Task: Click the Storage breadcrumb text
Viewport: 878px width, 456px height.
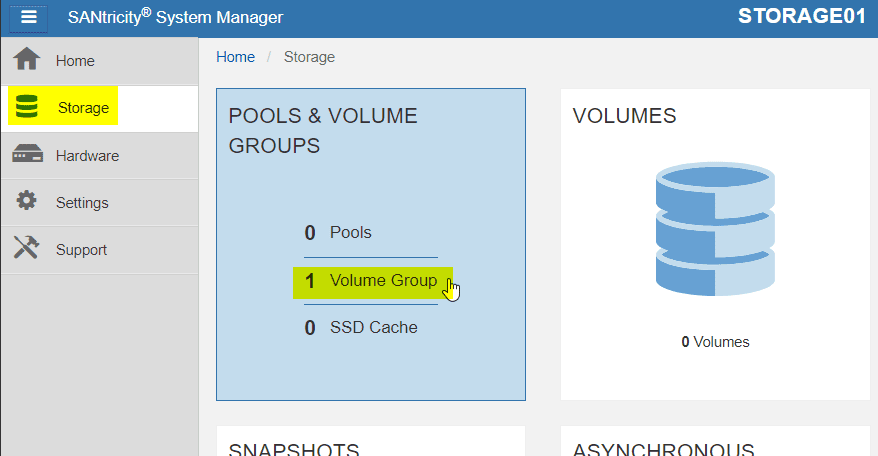Action: coord(309,57)
